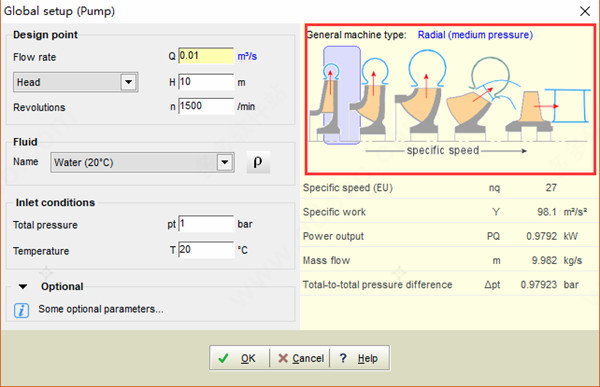Click Radial (medium pressure) machine type text
Screen dimensions: 600x387
[x=475, y=35]
